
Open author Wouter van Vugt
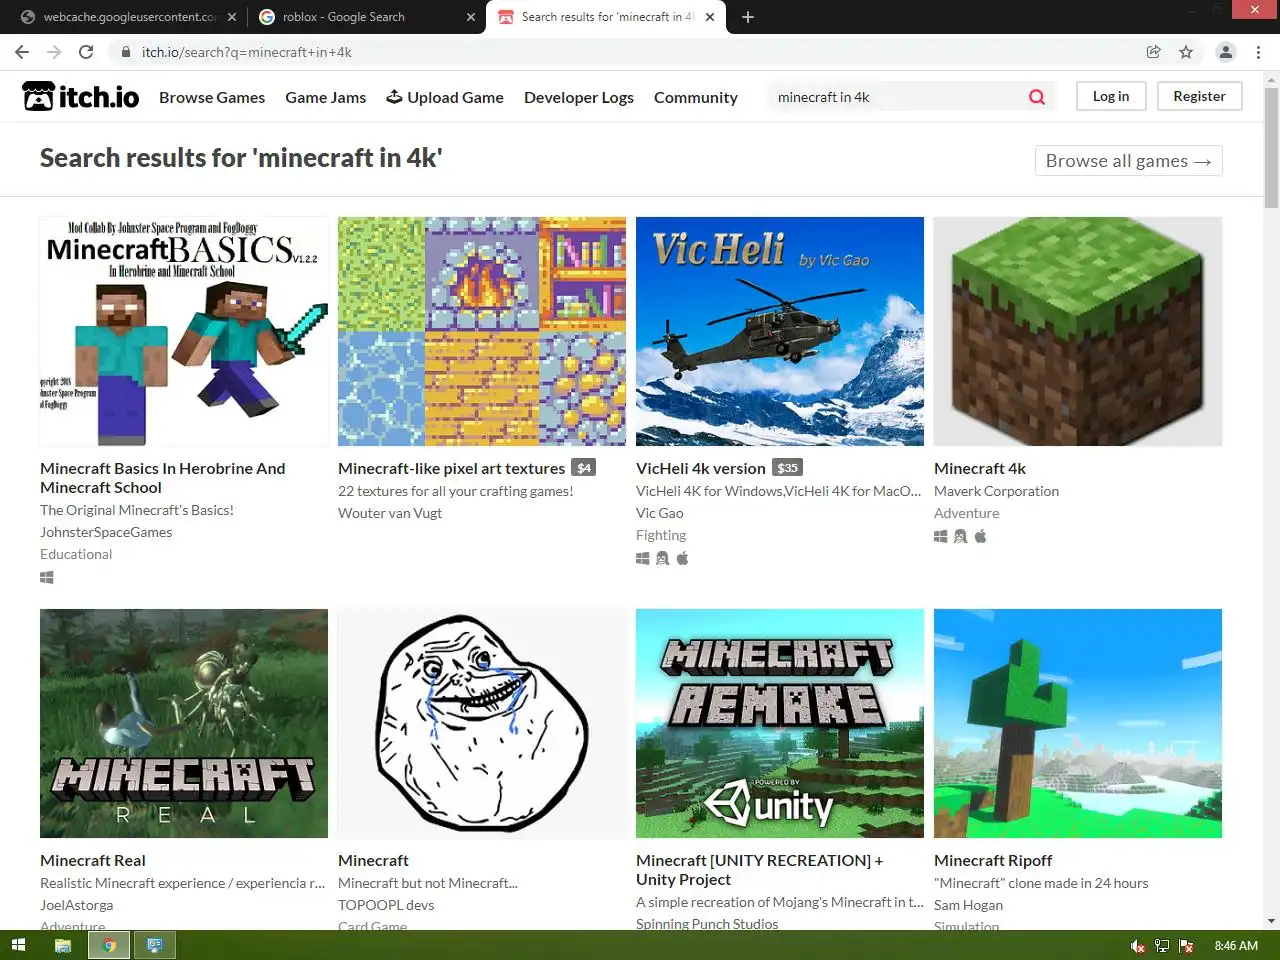390,513
